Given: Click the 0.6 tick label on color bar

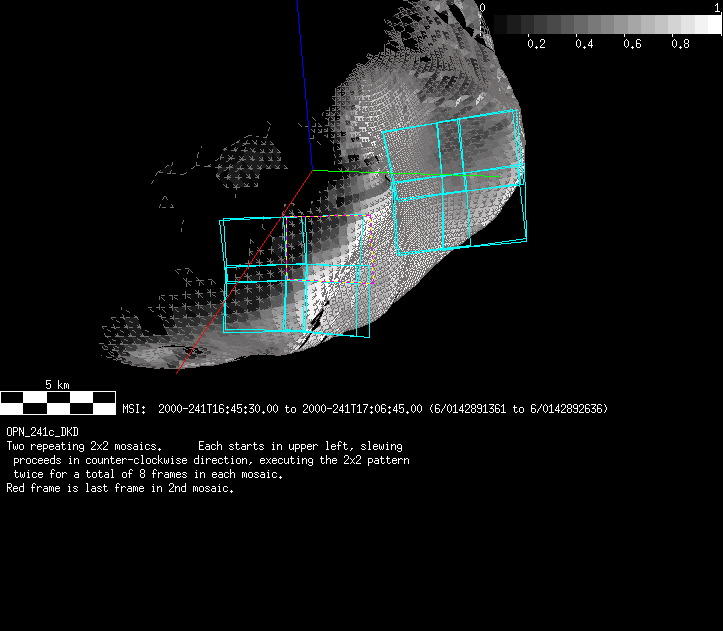Looking at the screenshot, I should [632, 45].
